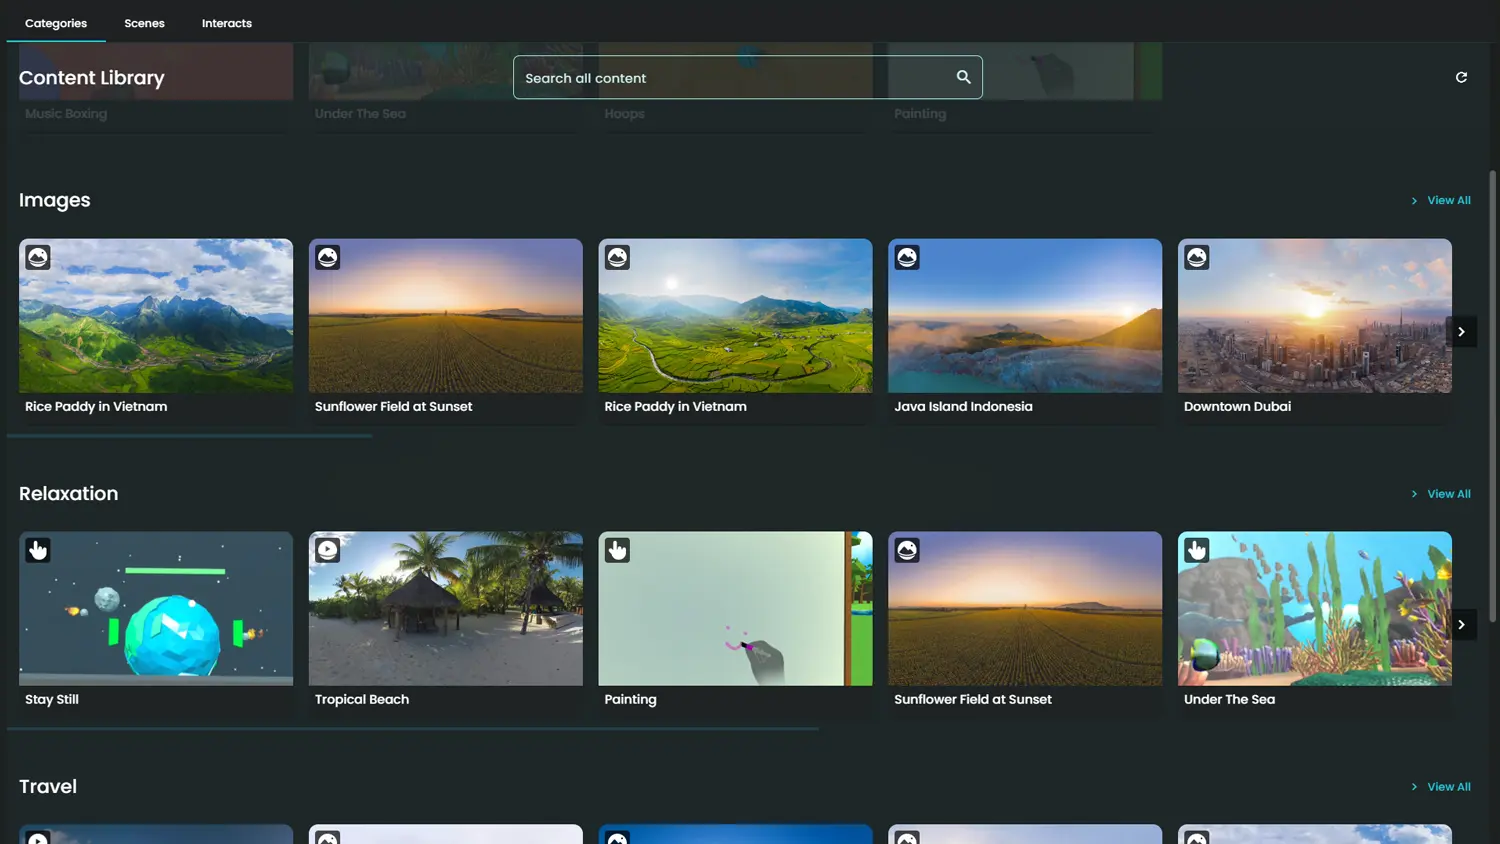Click the Relaxation row horizontal scroll indicator
Screen dimensions: 1500x844
coord(412,729)
